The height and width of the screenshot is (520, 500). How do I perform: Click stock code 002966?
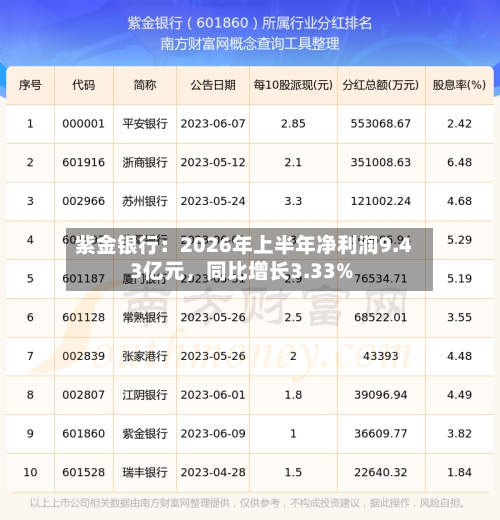coord(84,201)
